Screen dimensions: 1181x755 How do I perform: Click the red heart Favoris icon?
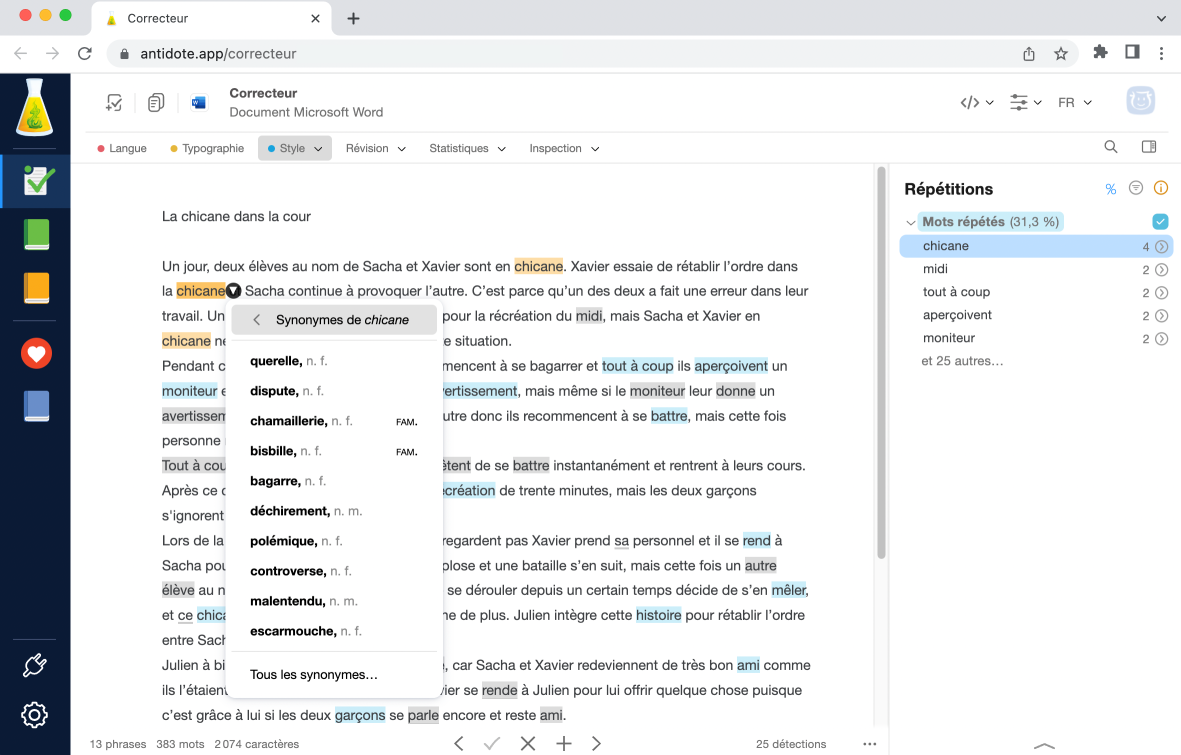click(x=35, y=352)
